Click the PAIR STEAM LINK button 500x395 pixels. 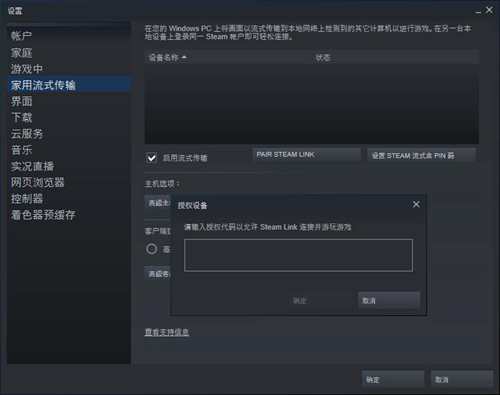[x=307, y=155]
